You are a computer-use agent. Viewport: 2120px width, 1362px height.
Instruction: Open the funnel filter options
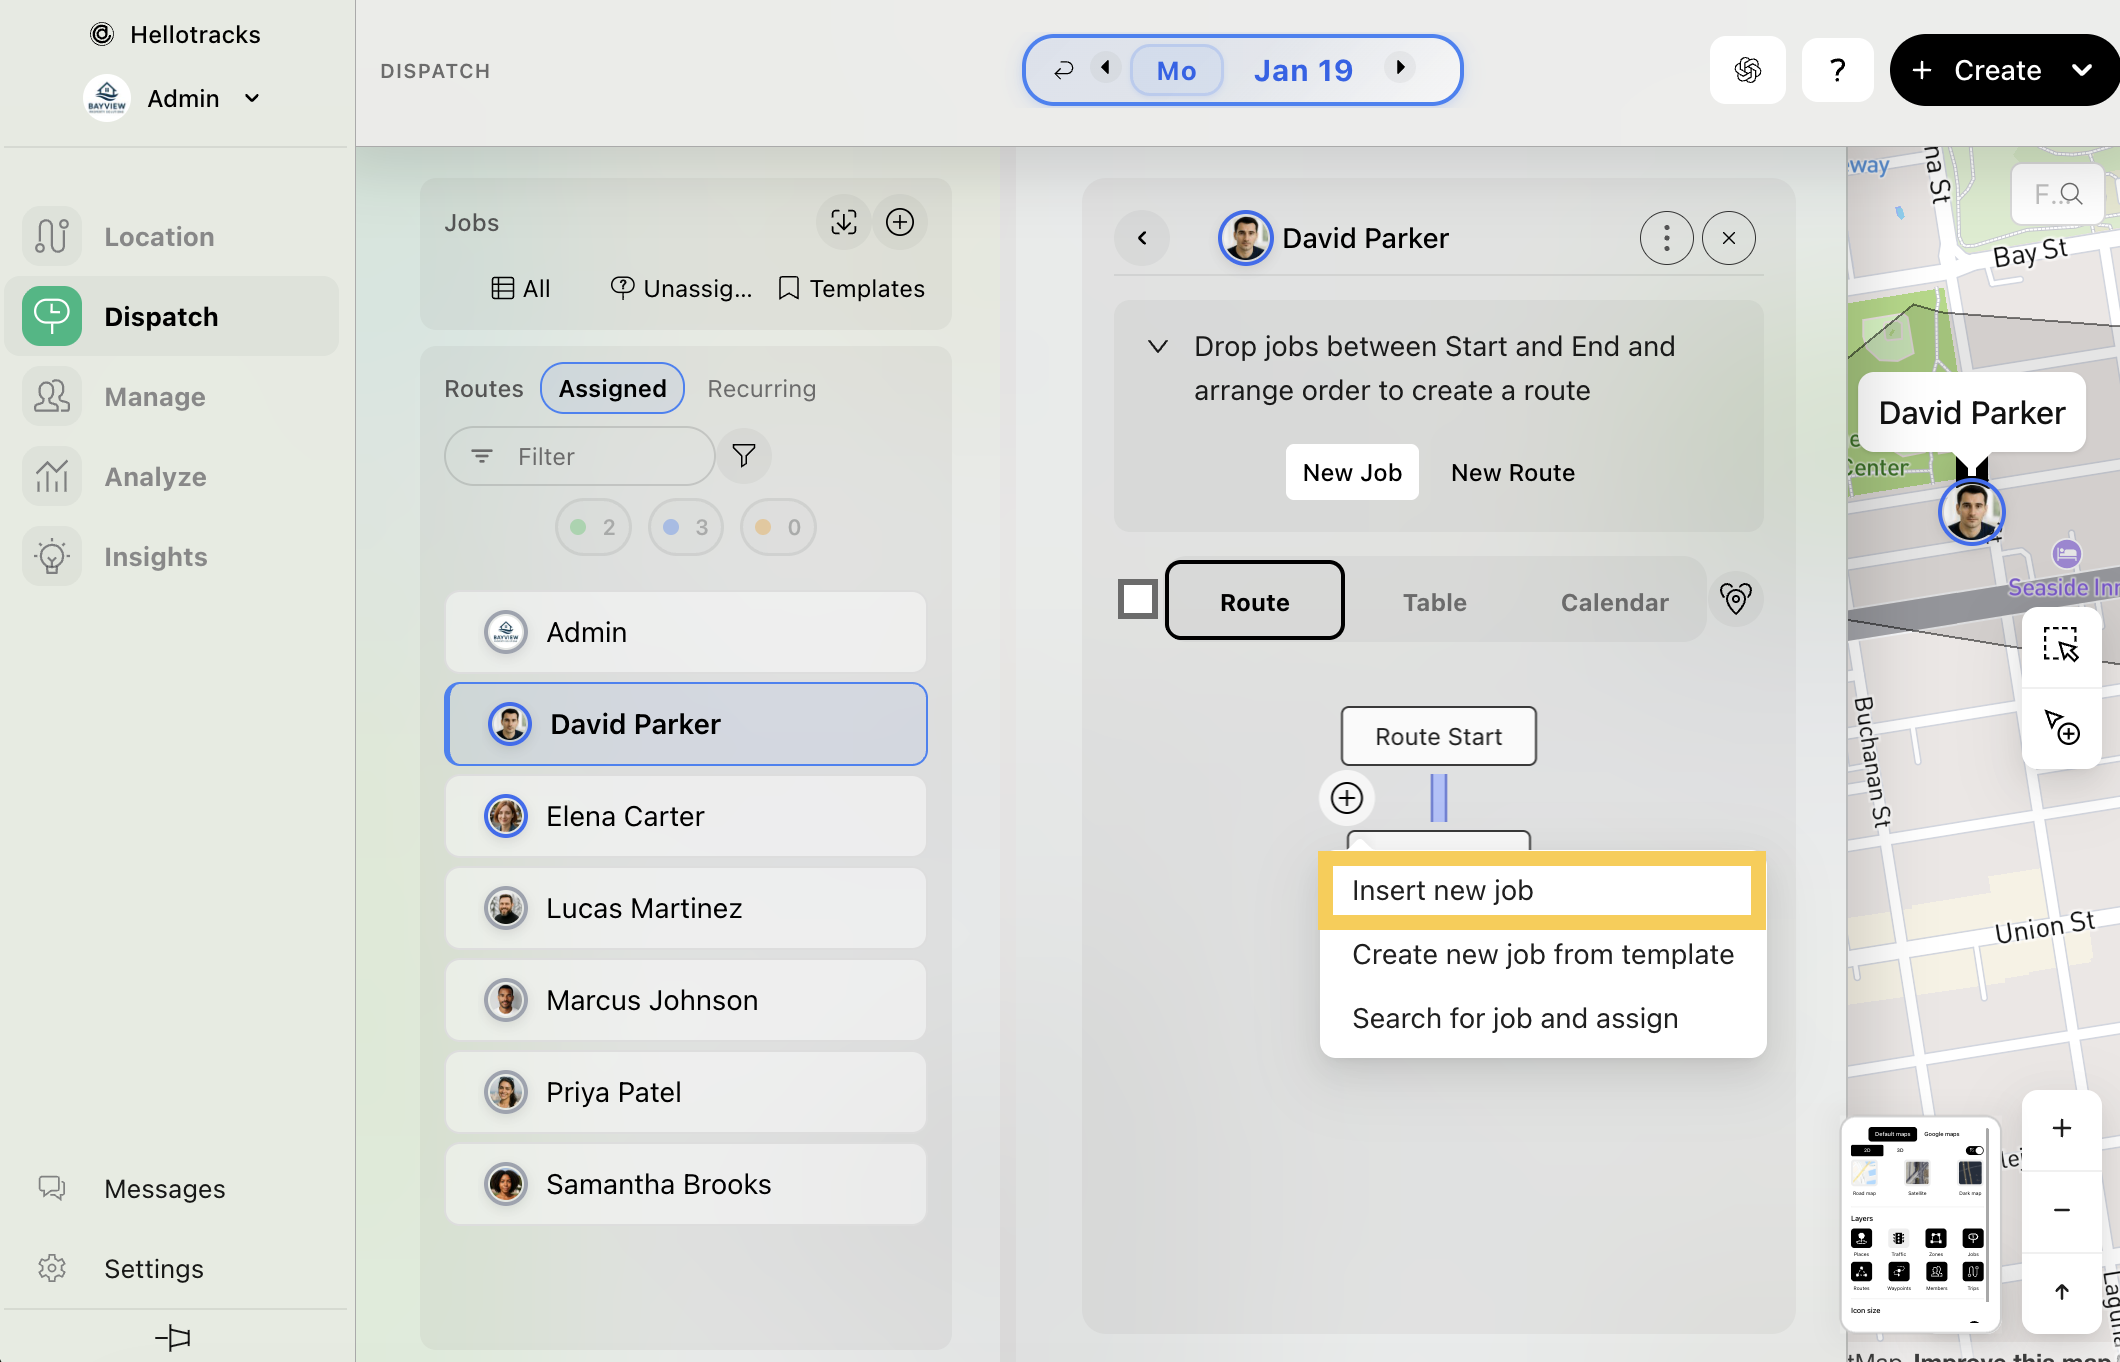(743, 456)
